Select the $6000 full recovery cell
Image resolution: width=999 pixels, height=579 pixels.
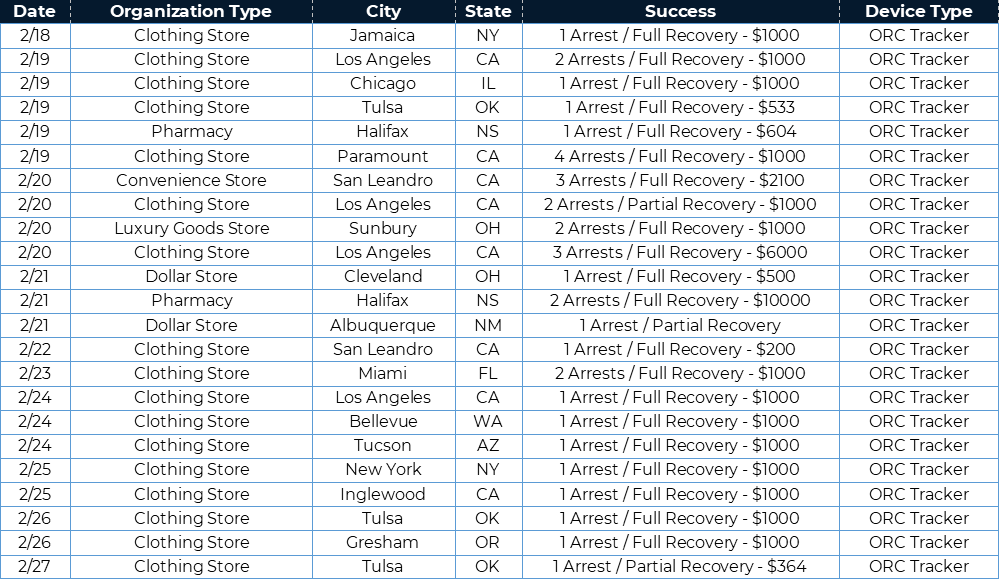[680, 252]
